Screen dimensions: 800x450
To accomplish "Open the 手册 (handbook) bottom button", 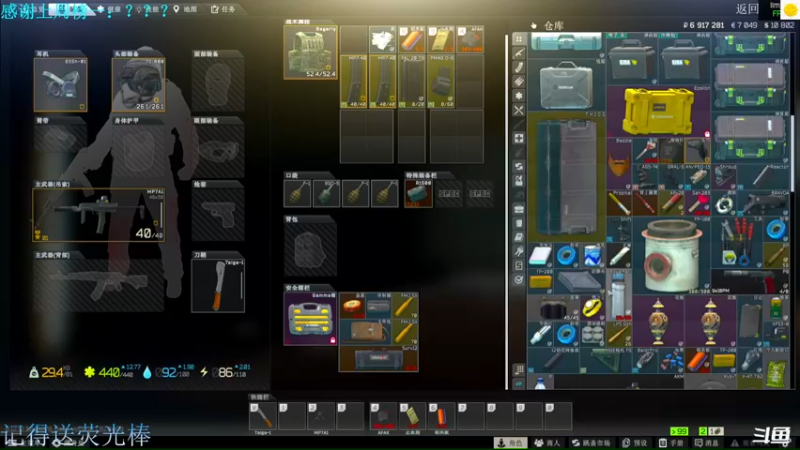I will coord(671,443).
